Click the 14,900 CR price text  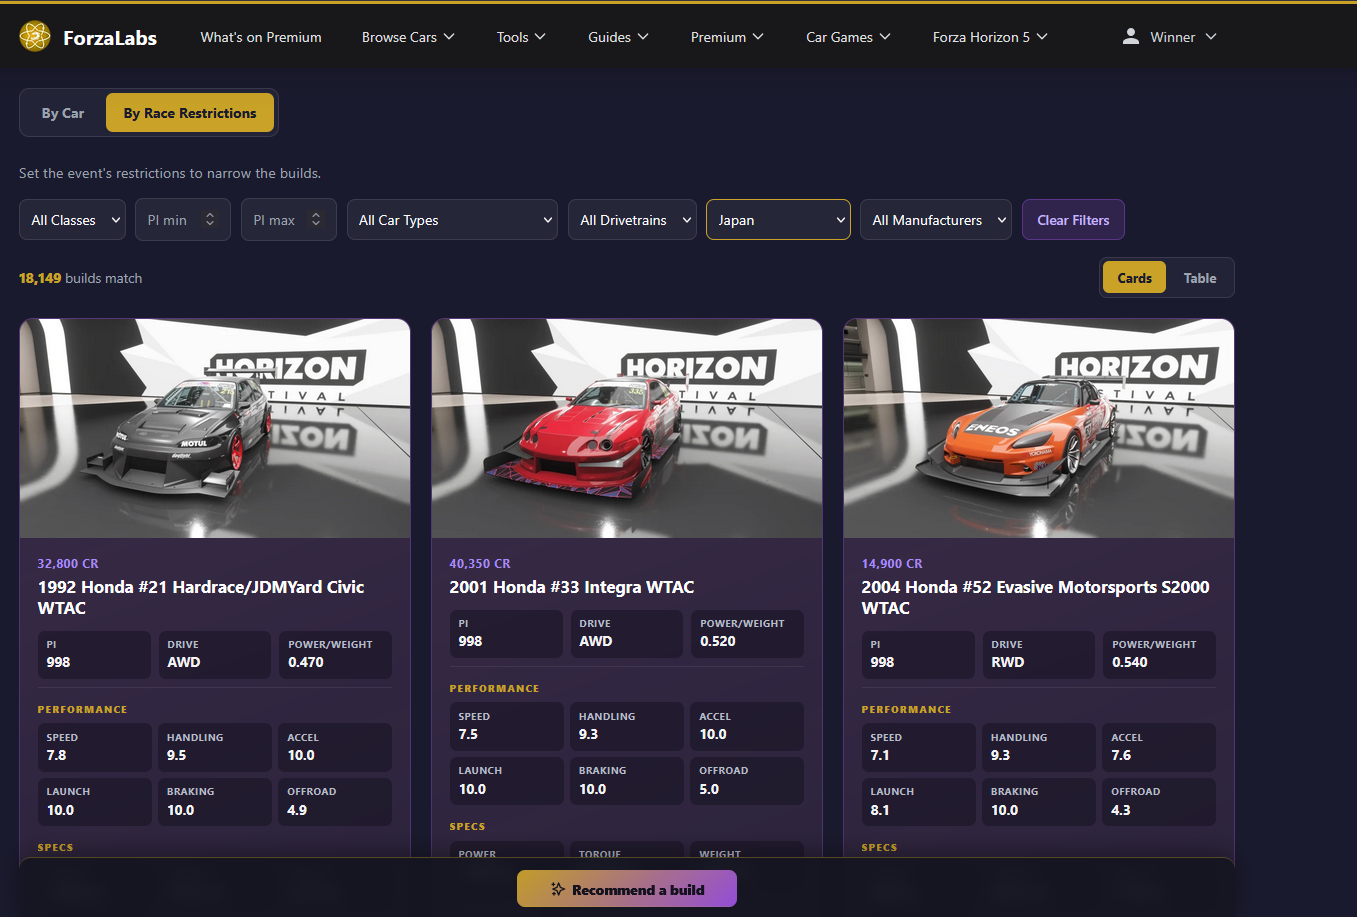(892, 564)
